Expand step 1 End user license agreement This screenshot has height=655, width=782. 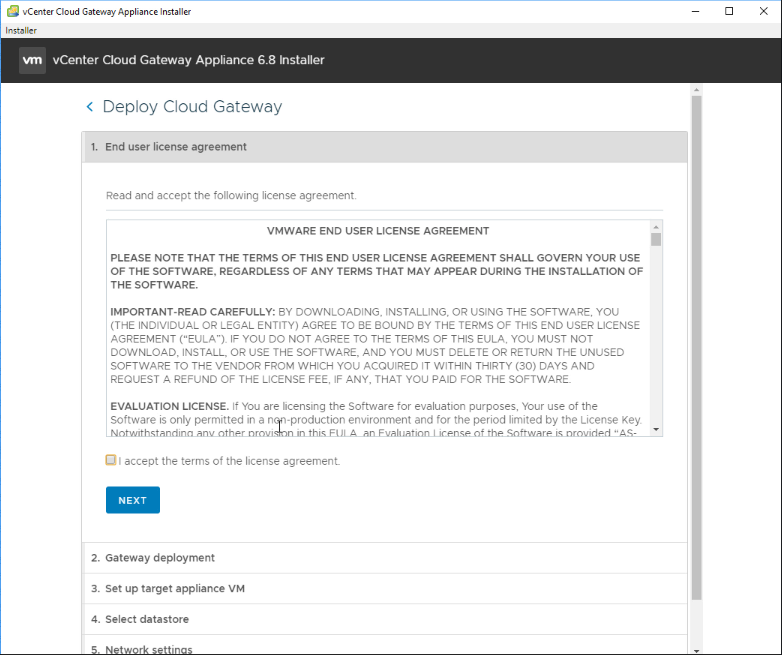pos(385,147)
